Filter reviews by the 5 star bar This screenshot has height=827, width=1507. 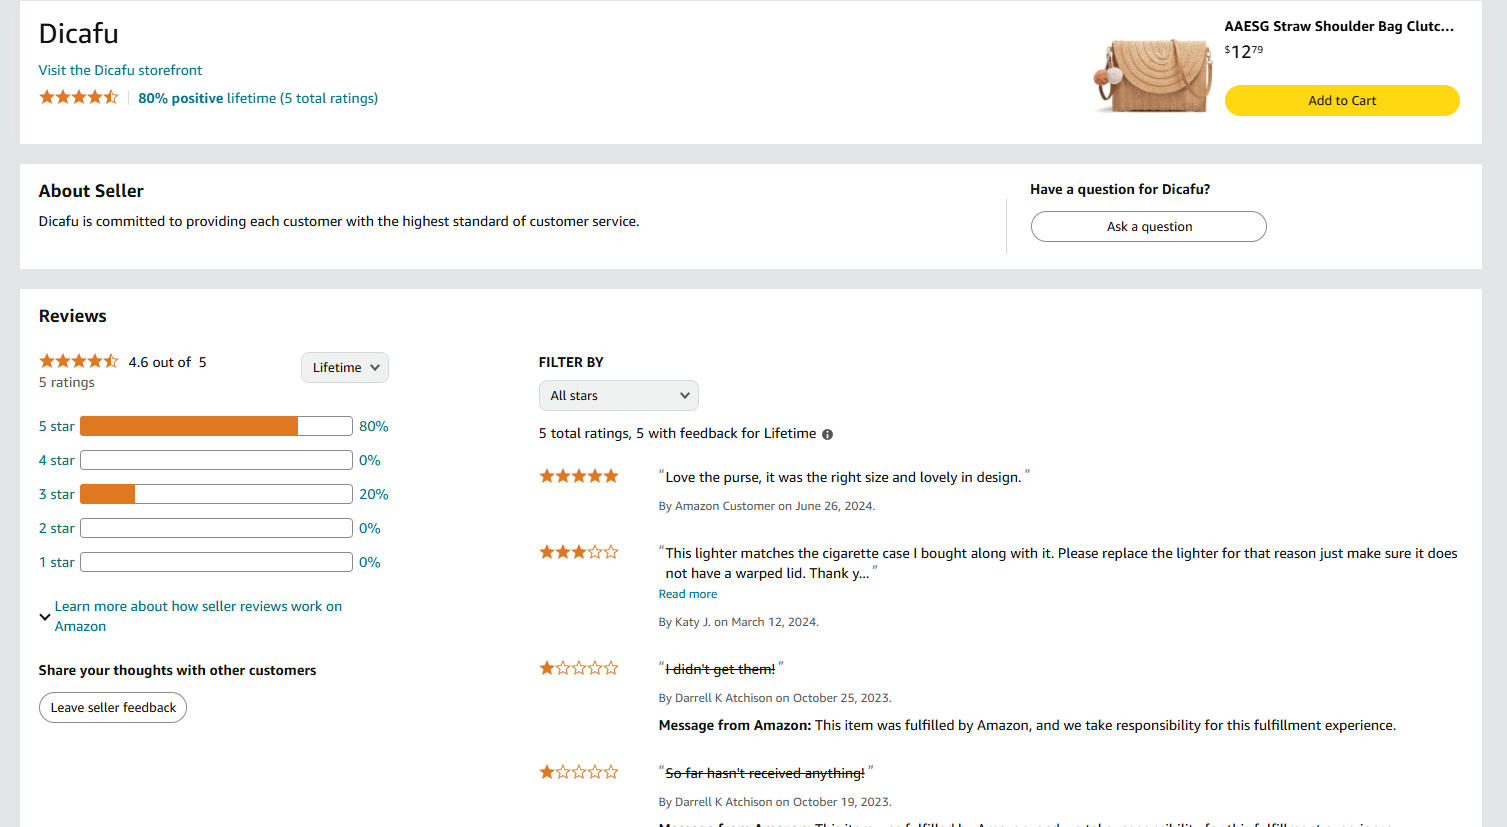(216, 426)
